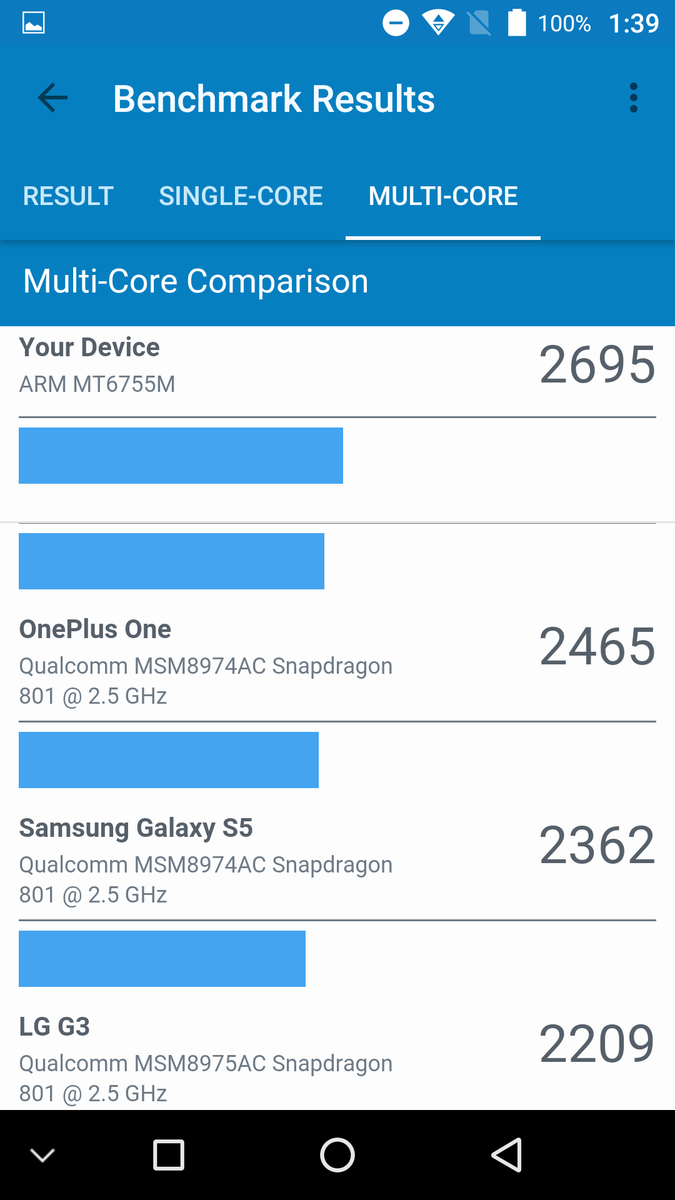
Task: Tap the Your Device blue score bar
Action: click(x=181, y=455)
